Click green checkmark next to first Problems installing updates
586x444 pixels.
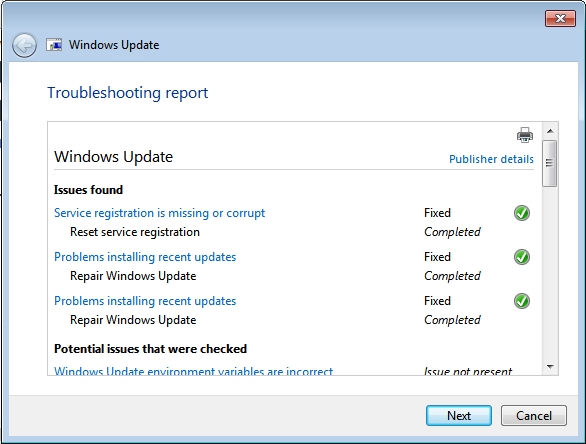[x=522, y=257]
